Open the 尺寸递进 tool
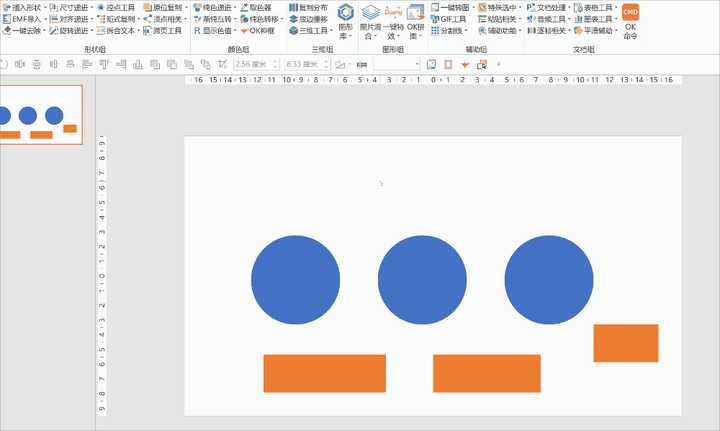The width and height of the screenshot is (720, 431). (71, 8)
